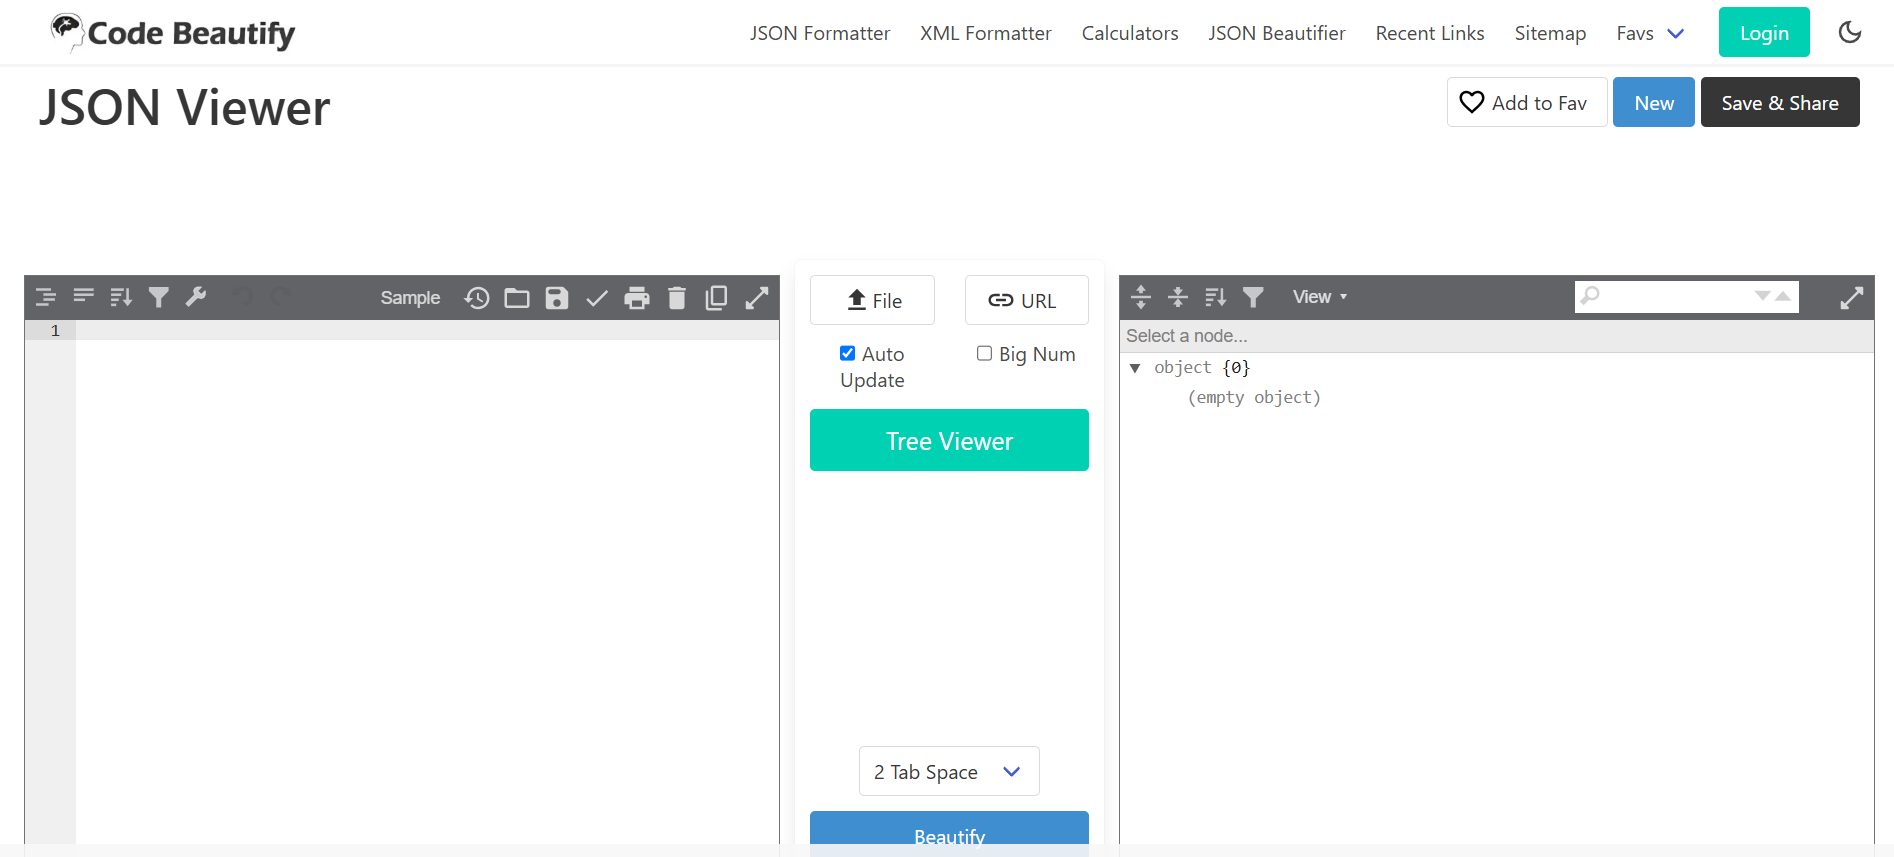Viewport: 1894px width, 857px height.
Task: Open file via the folder icon
Action: point(517,298)
